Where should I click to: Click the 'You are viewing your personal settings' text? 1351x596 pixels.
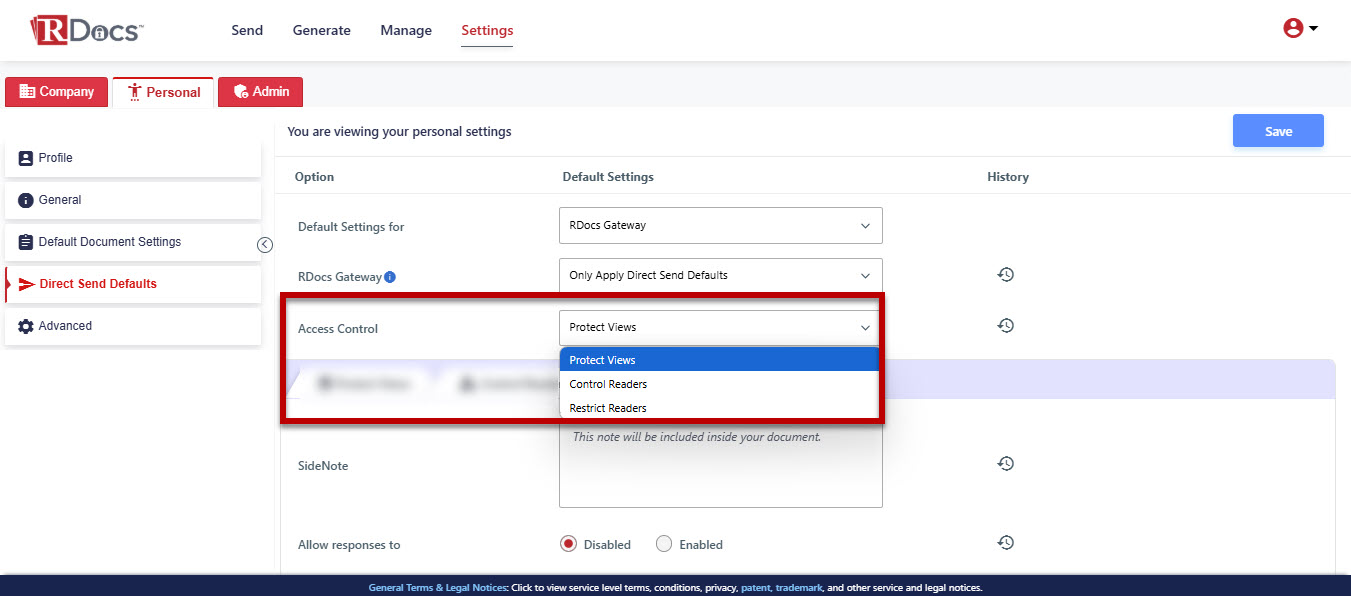click(x=399, y=131)
